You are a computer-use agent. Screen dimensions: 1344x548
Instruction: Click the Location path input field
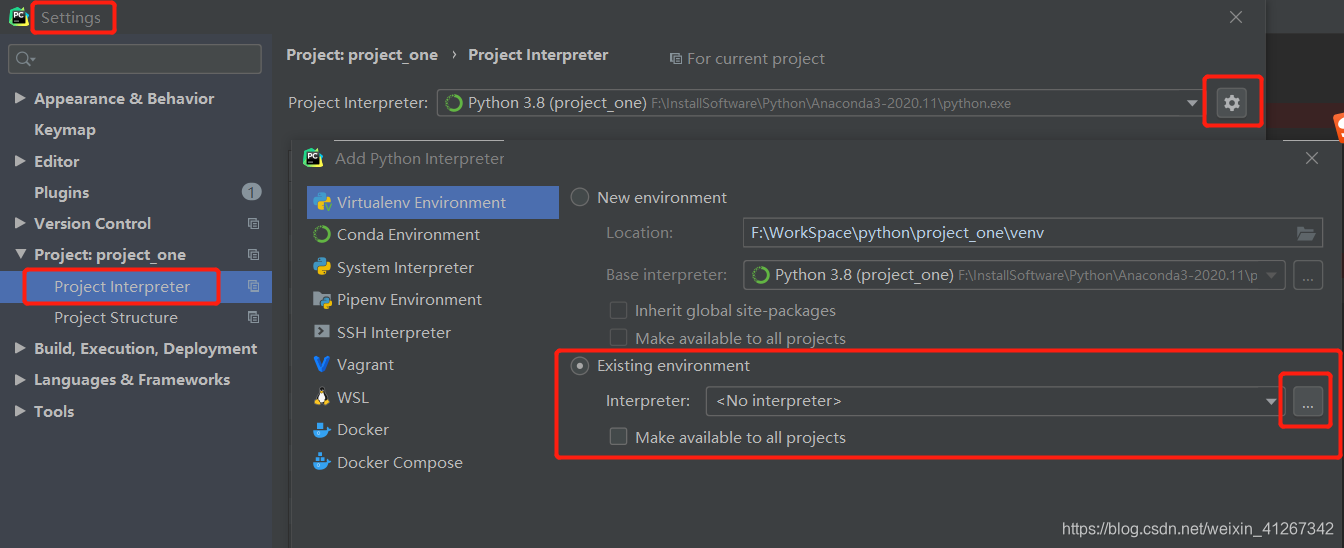click(x=1033, y=233)
